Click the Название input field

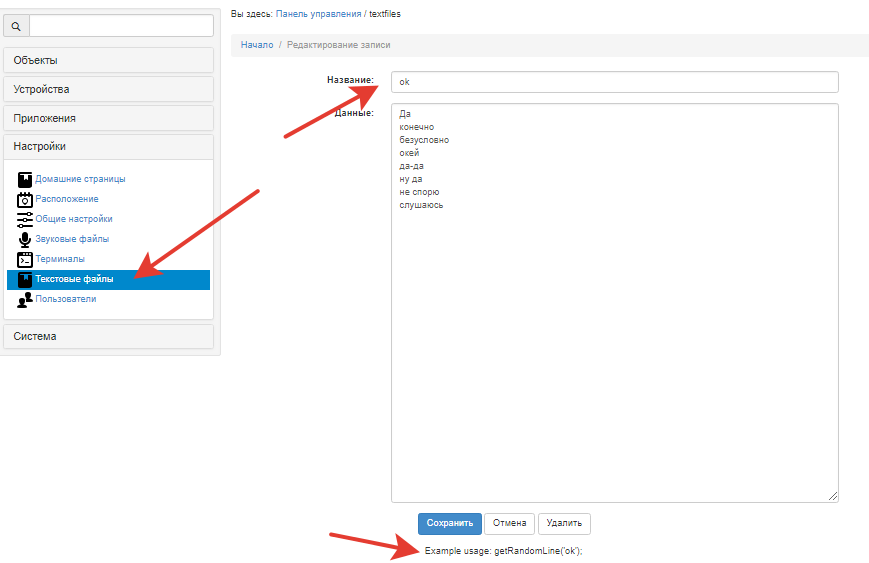click(x=615, y=82)
